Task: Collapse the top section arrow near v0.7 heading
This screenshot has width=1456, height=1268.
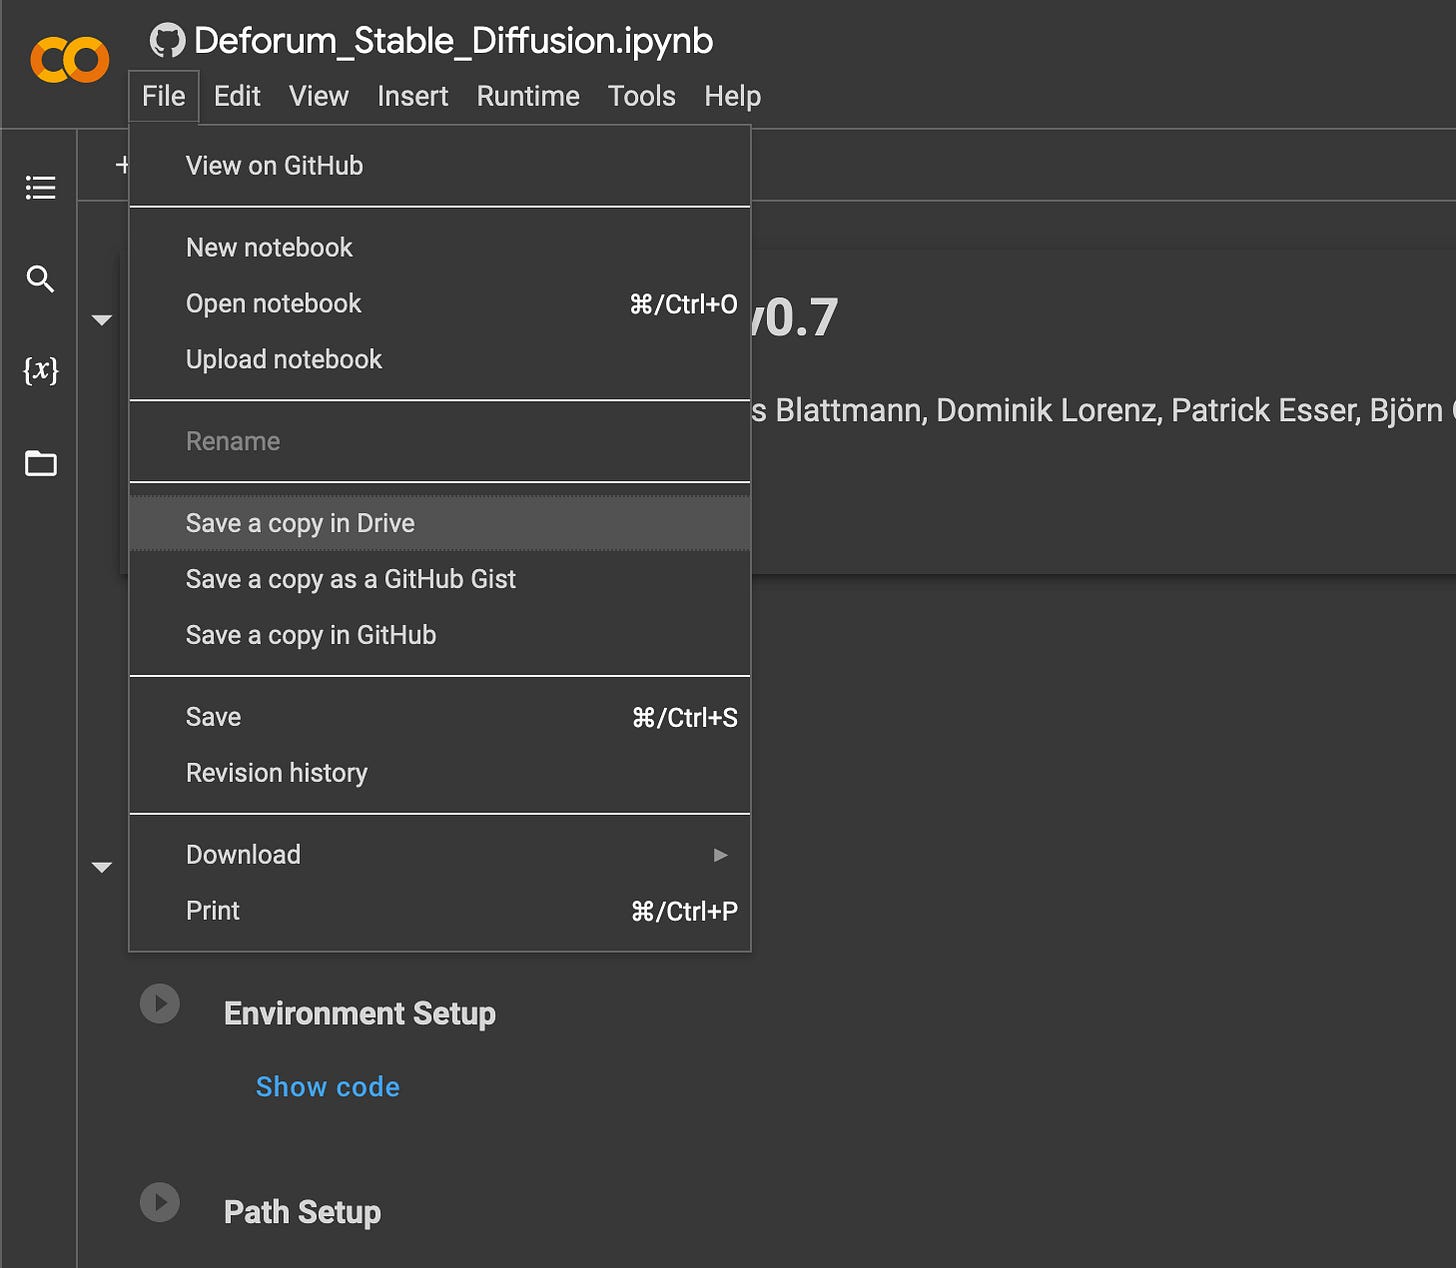Action: pos(102,320)
